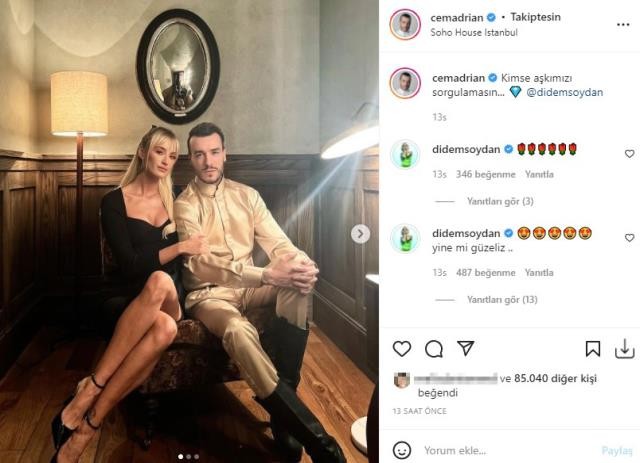The height and width of the screenshot is (463, 640).
Task: Open comments via the speech bubble icon
Action: click(433, 349)
